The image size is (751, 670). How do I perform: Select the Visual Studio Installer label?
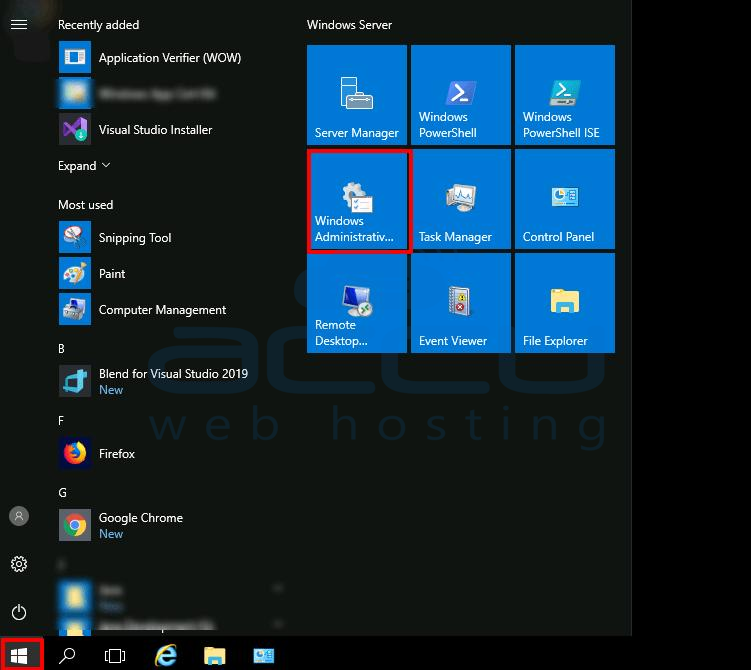click(x=155, y=130)
